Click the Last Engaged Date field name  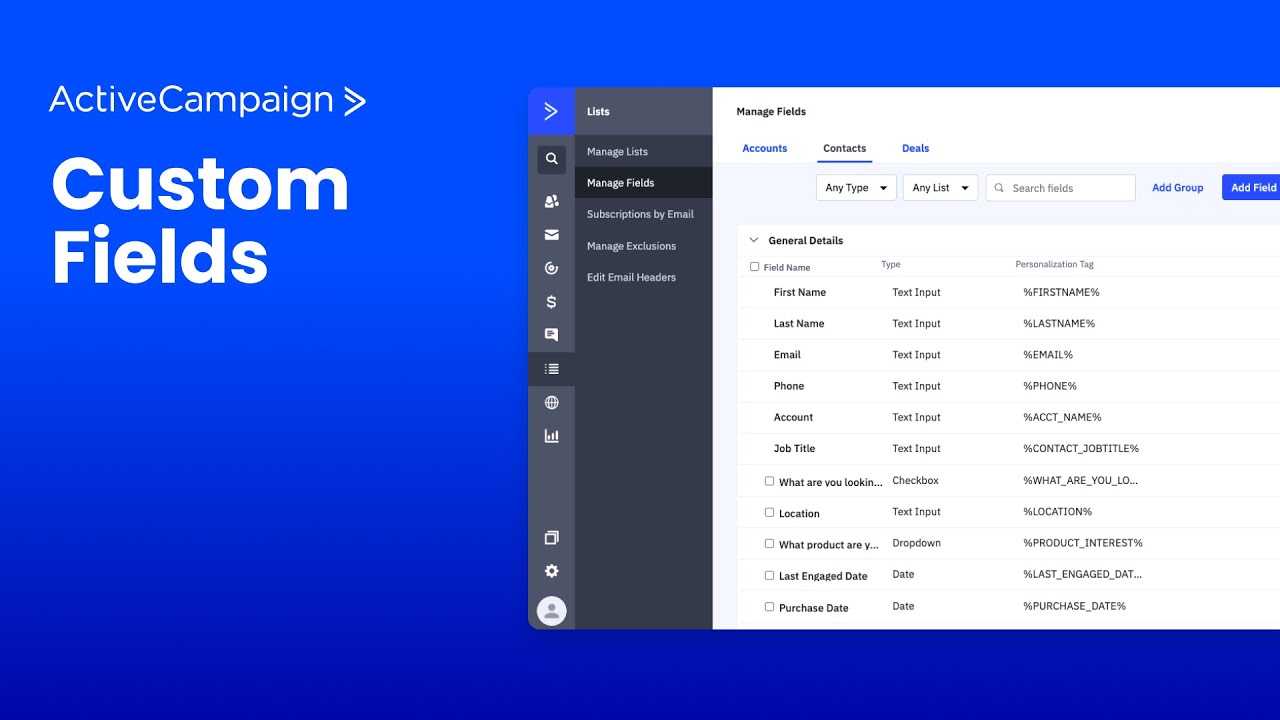[x=823, y=576]
